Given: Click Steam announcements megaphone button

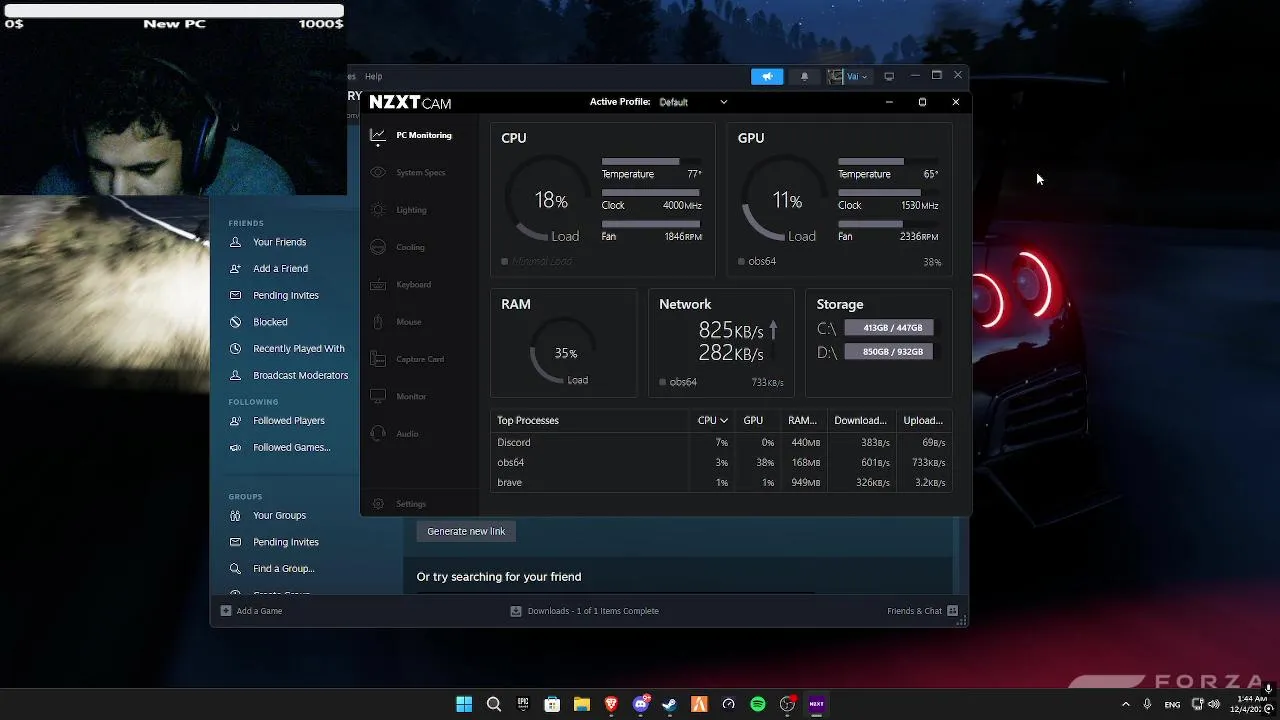Looking at the screenshot, I should pos(767,76).
